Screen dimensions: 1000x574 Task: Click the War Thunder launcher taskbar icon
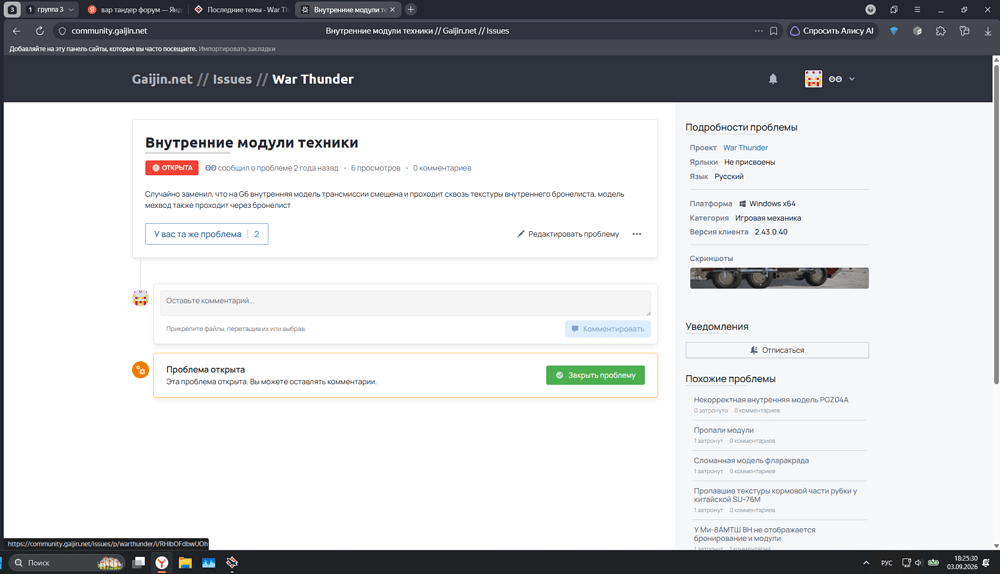point(232,563)
